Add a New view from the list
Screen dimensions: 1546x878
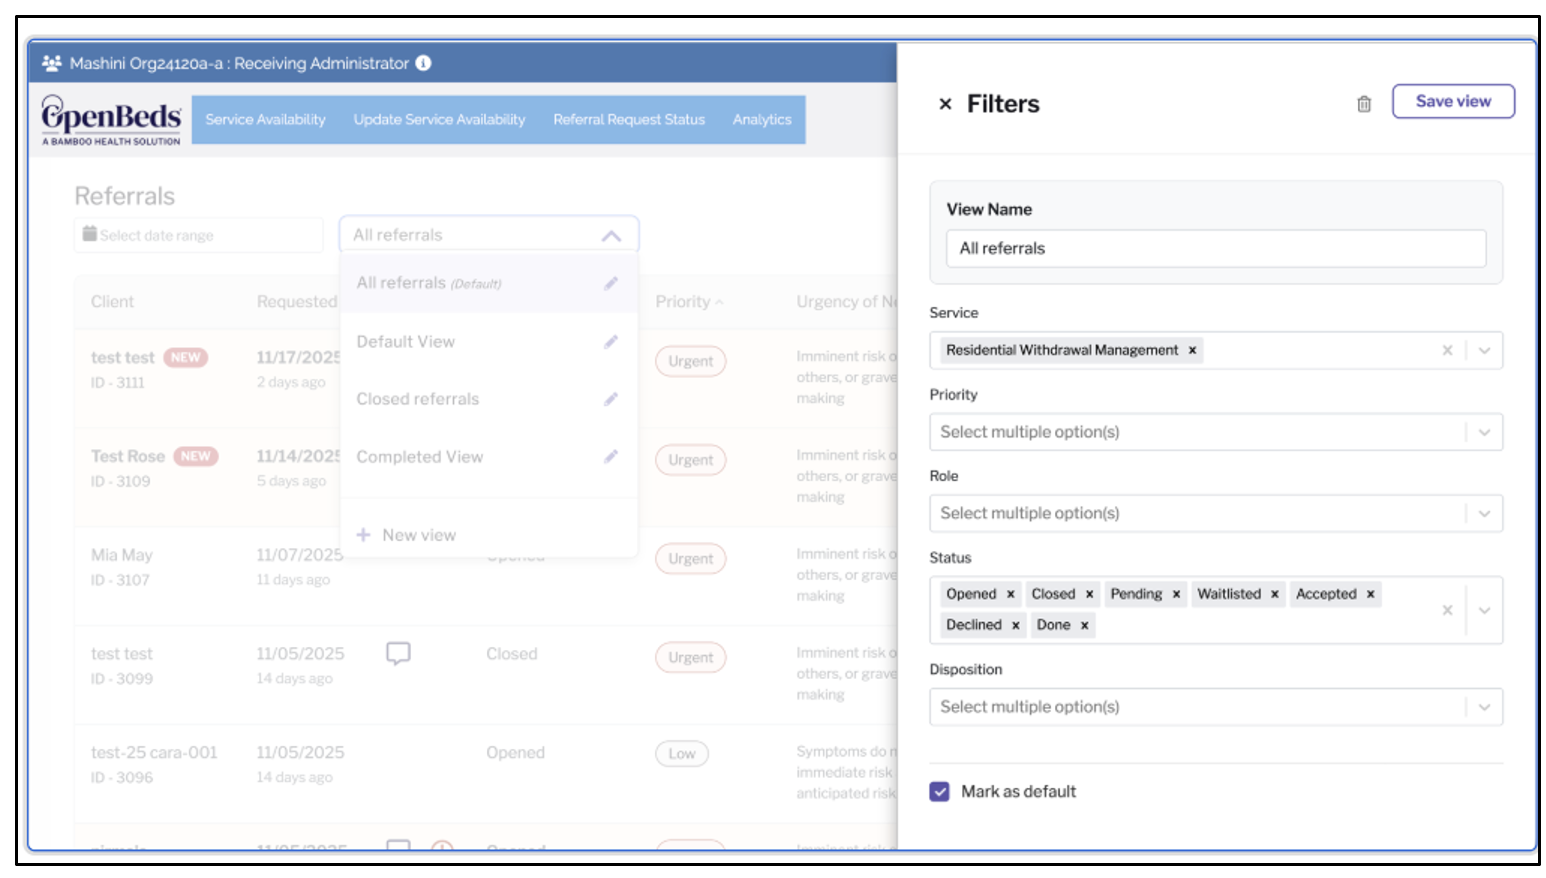click(407, 535)
